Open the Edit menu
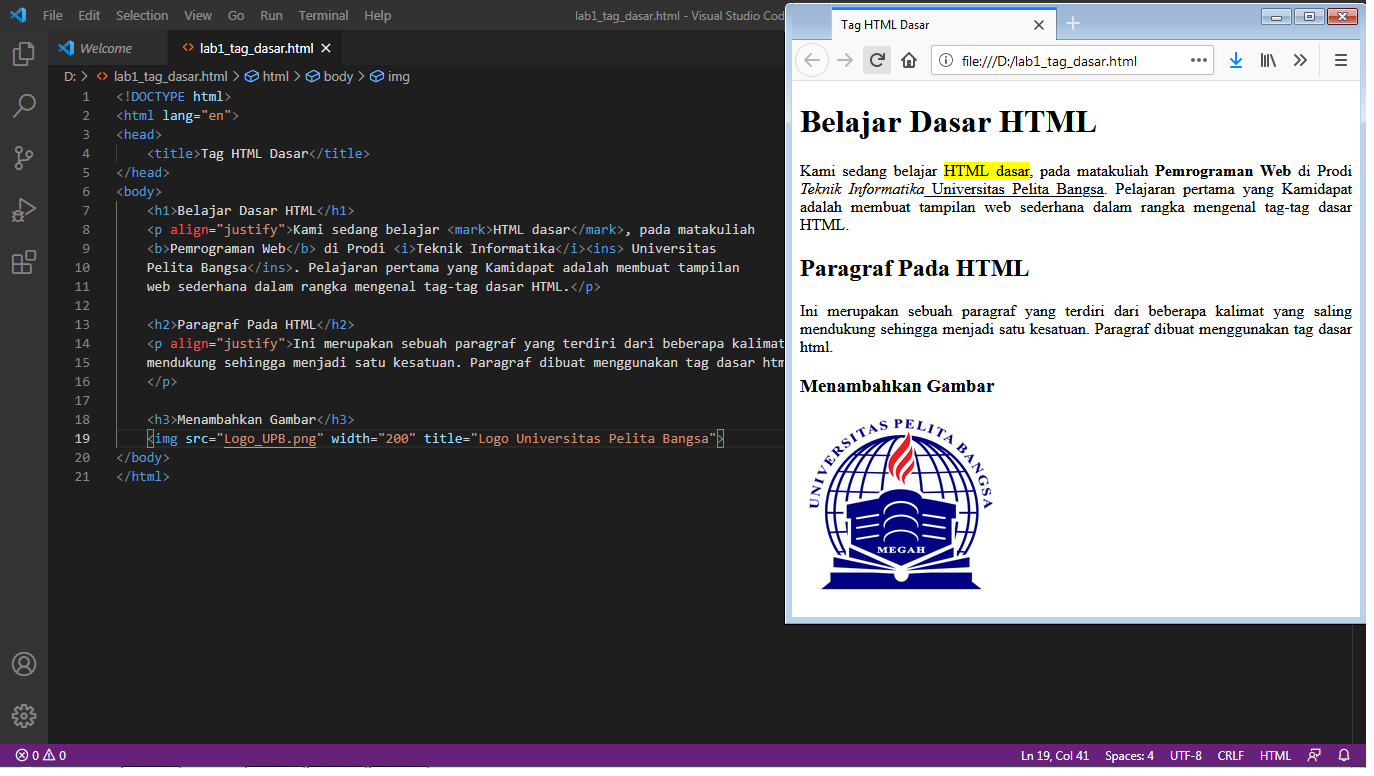This screenshot has width=1374, height=776. tap(89, 15)
